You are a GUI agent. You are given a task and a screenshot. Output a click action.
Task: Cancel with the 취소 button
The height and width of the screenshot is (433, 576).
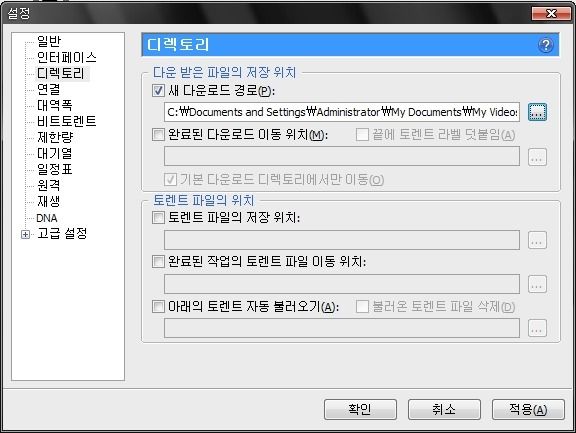[x=444, y=409]
